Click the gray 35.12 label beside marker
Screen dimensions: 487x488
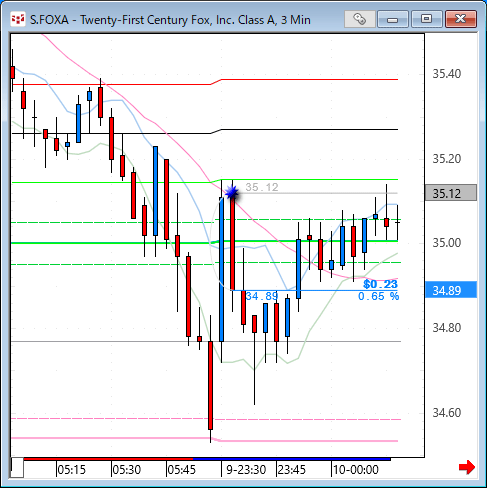(262, 187)
